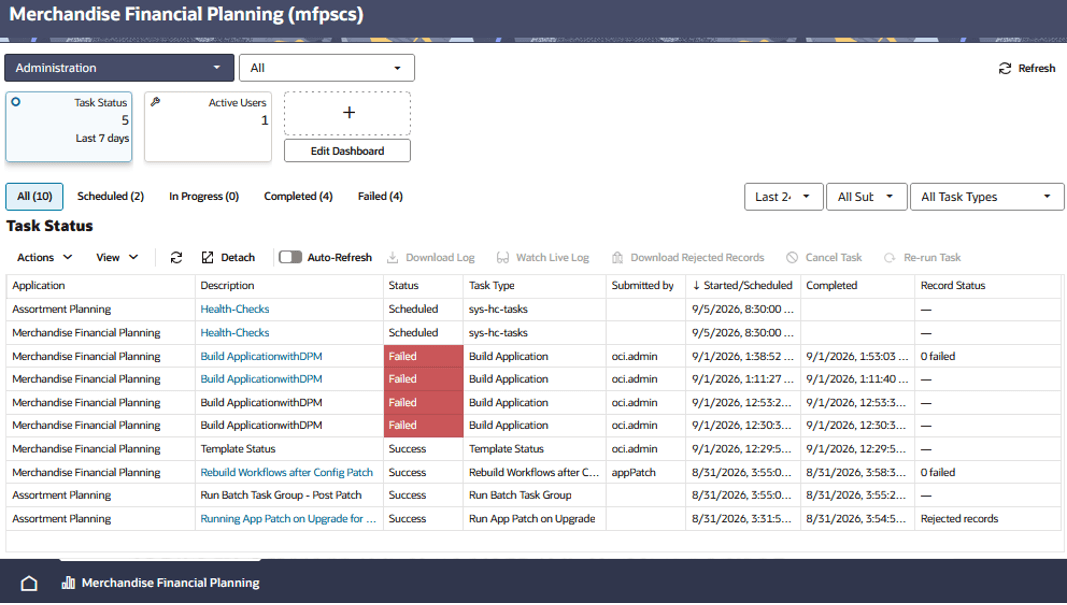Image resolution: width=1067 pixels, height=605 pixels.
Task: Switch to the Failed (4) tab
Action: click(380, 197)
